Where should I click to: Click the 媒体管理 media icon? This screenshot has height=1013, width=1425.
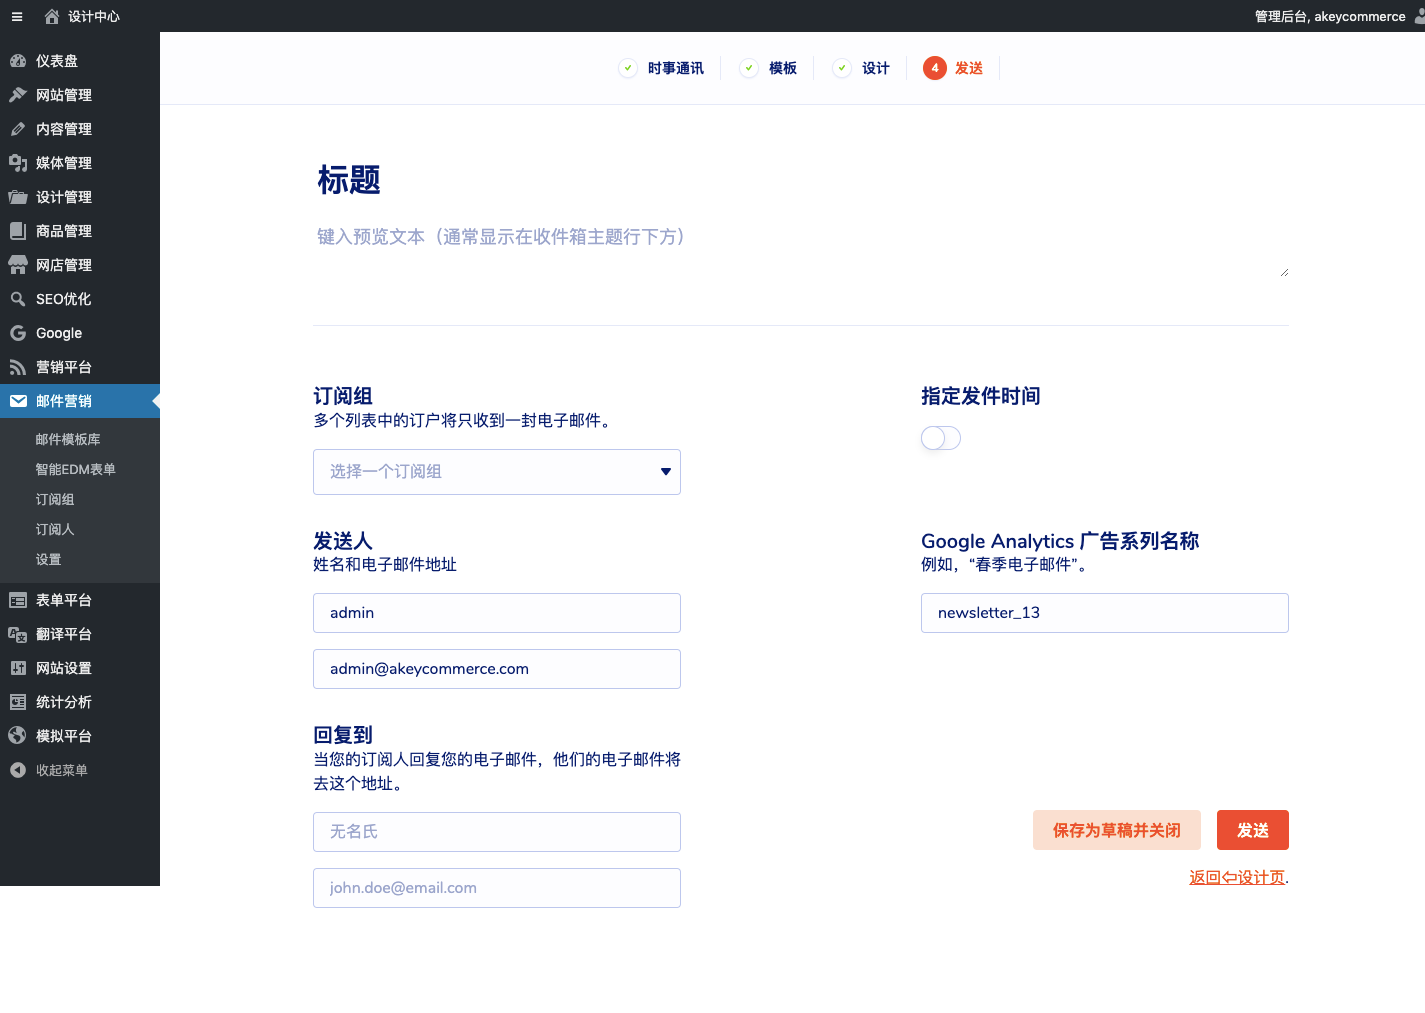coord(18,163)
